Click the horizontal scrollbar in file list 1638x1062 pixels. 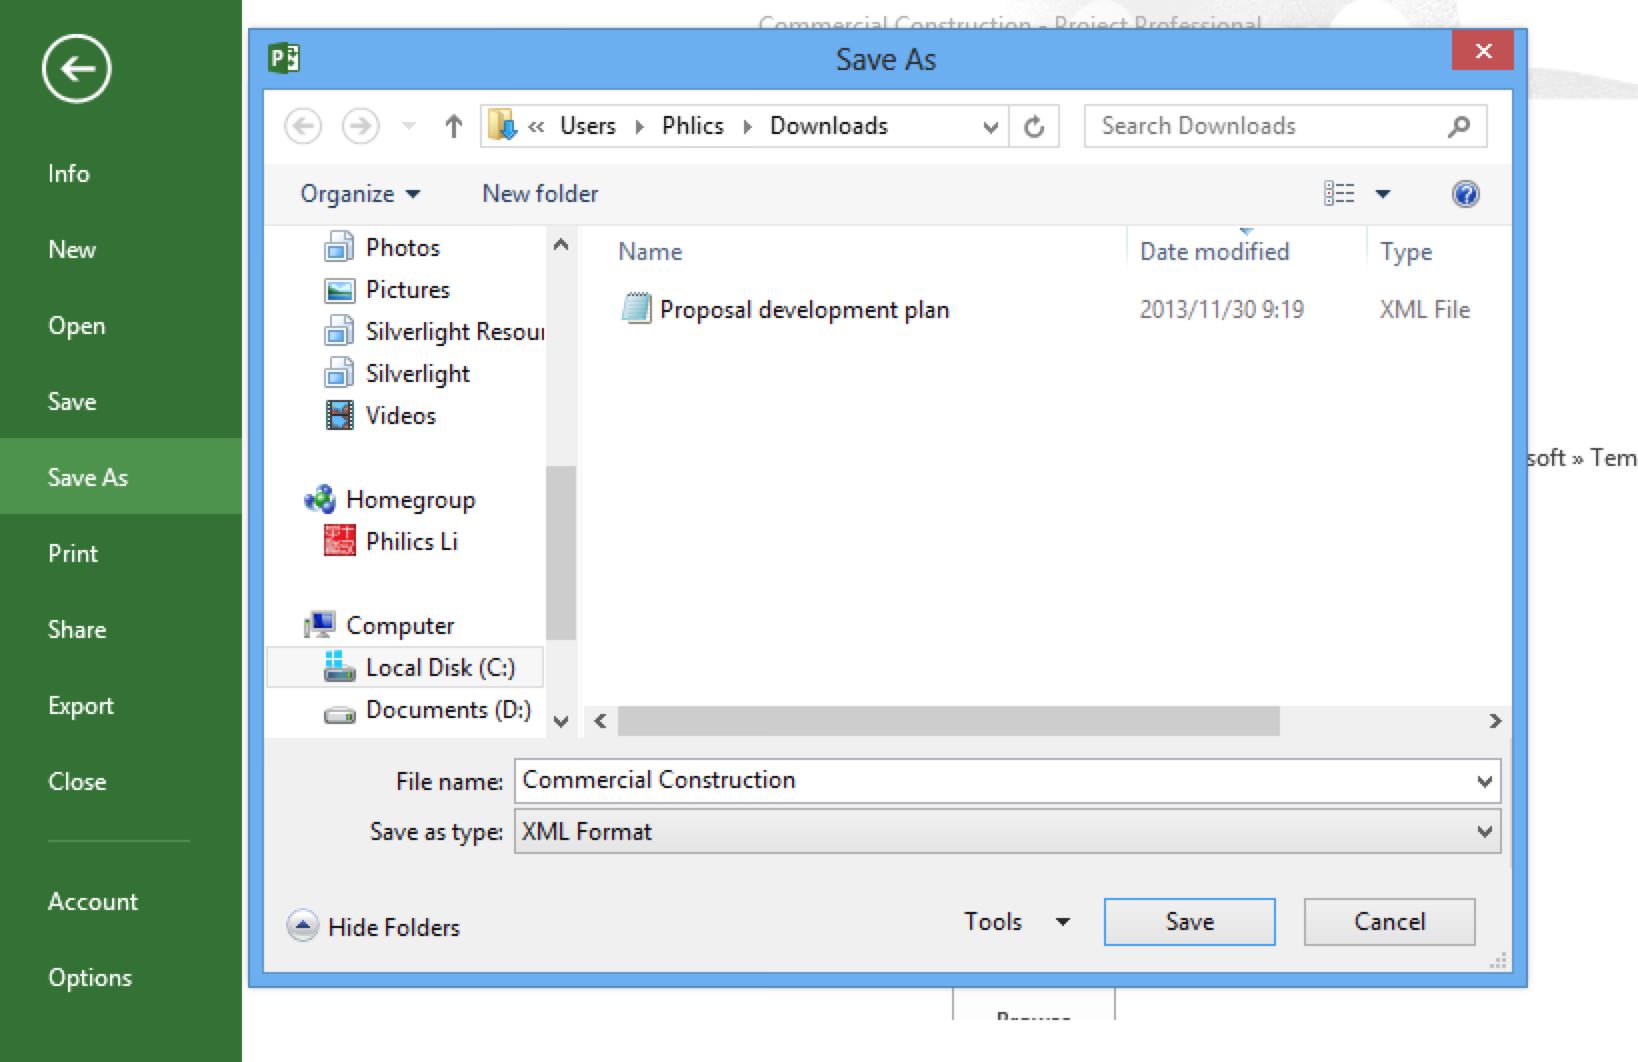click(x=947, y=721)
